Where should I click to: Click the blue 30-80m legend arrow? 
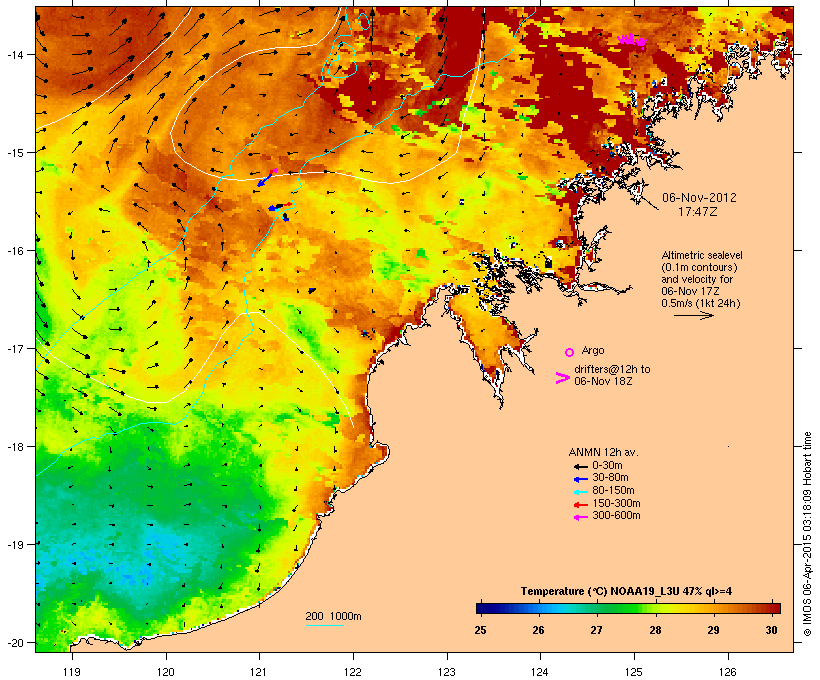click(580, 479)
